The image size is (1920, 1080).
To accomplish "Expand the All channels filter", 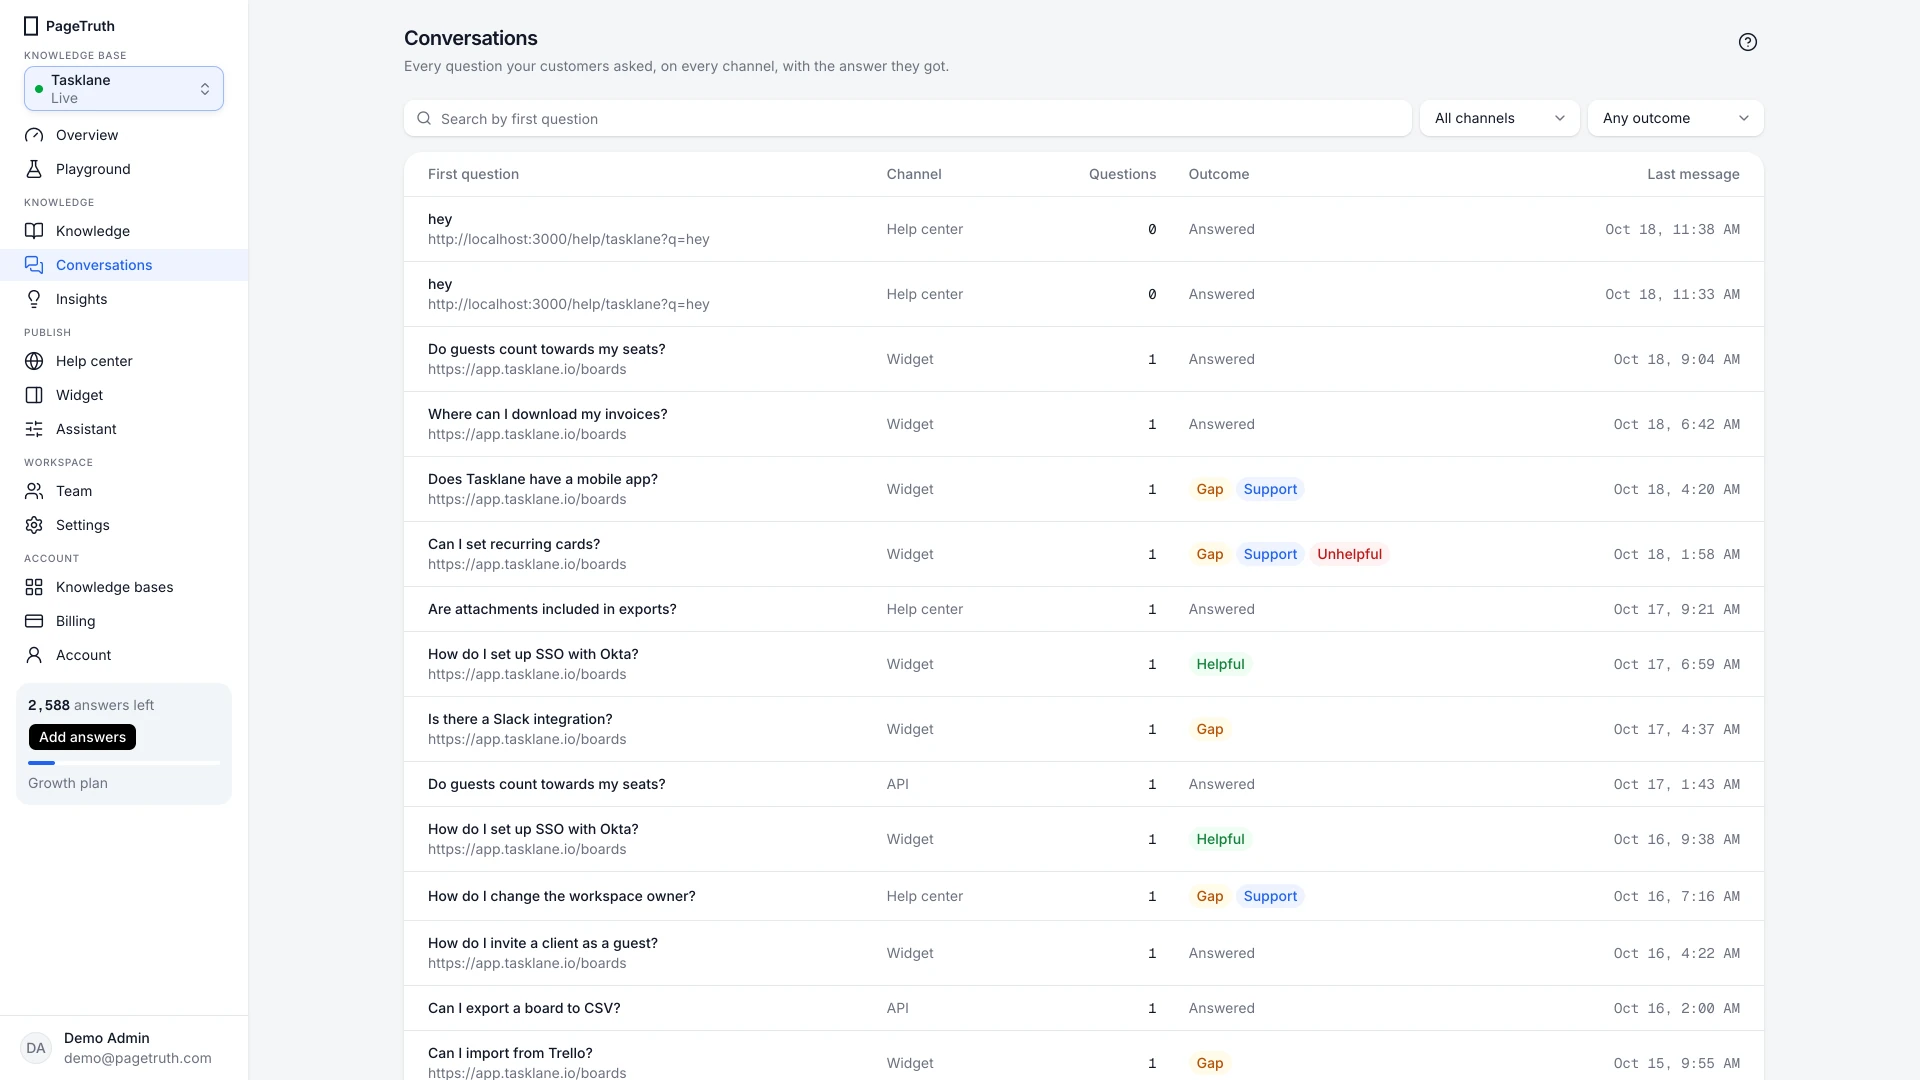I will [1499, 118].
